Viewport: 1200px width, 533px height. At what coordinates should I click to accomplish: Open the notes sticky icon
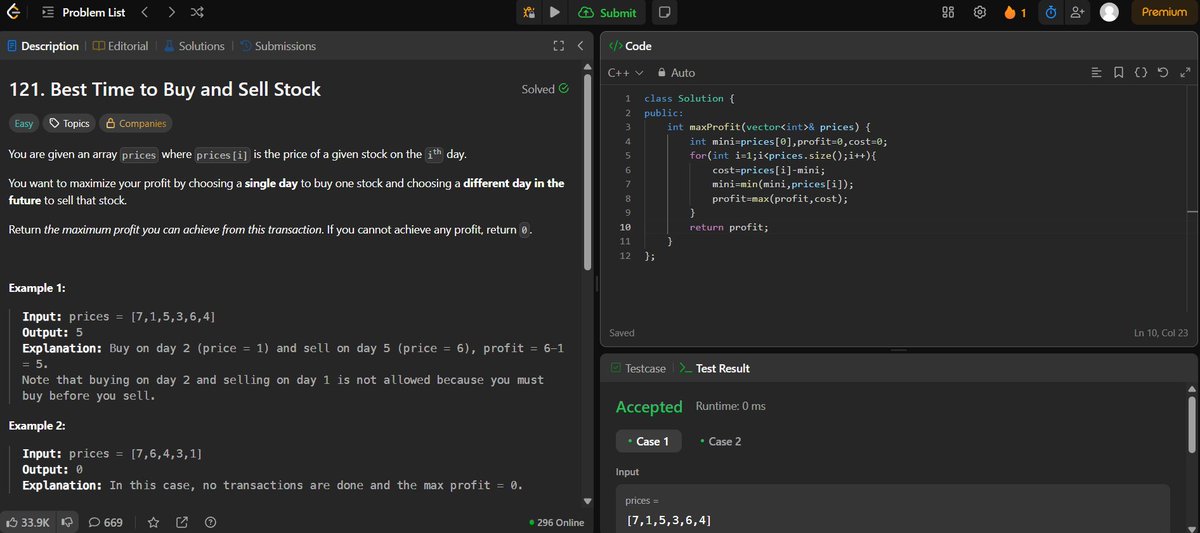[665, 12]
